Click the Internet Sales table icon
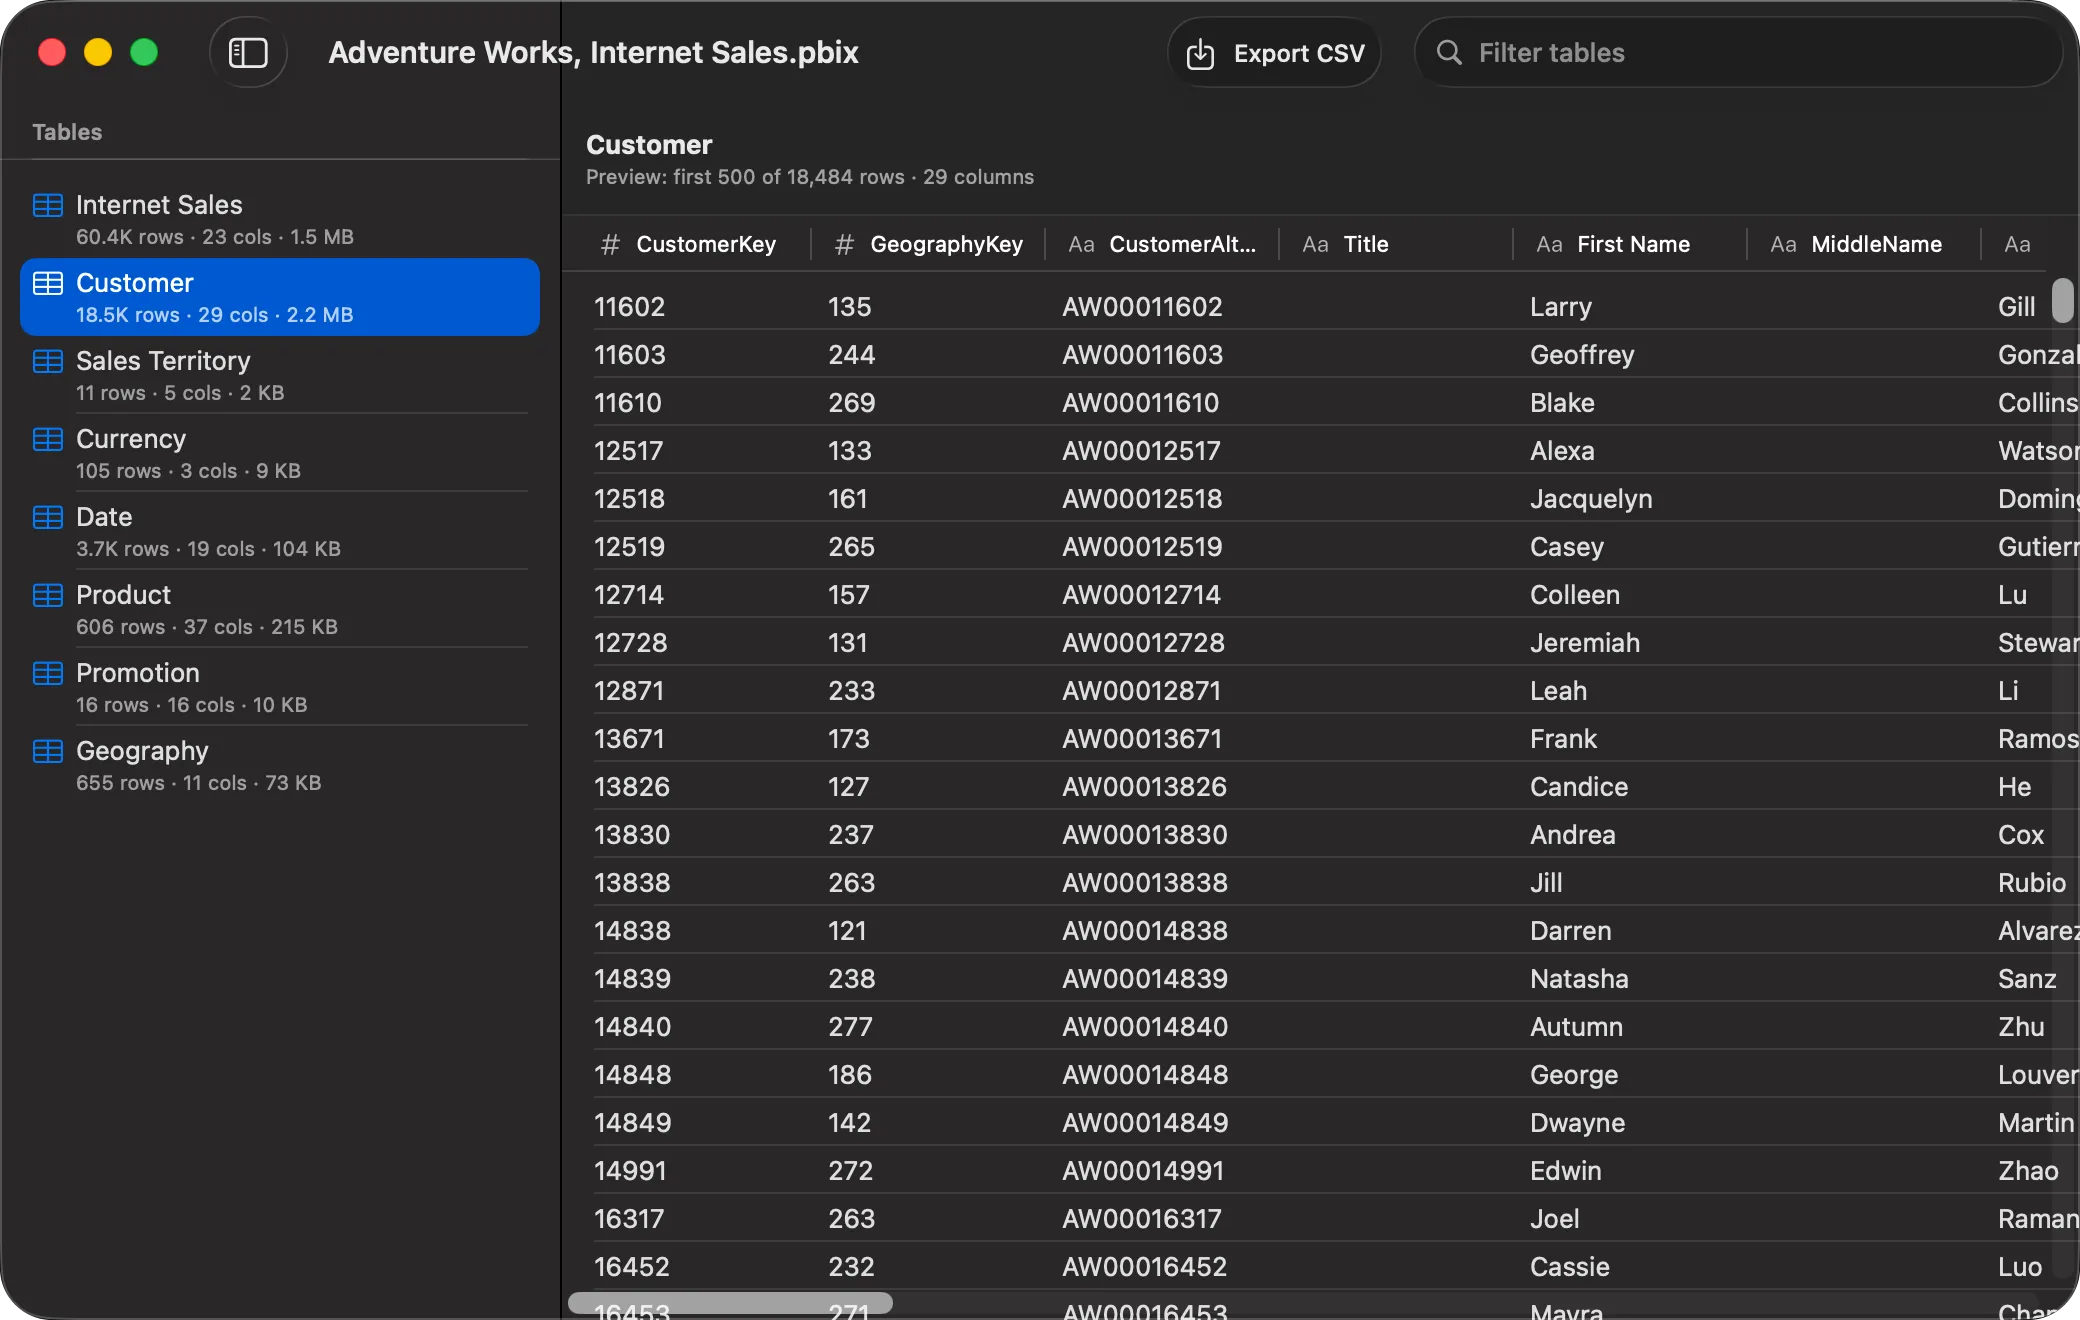Screen dimensions: 2080x1320 (48, 205)
